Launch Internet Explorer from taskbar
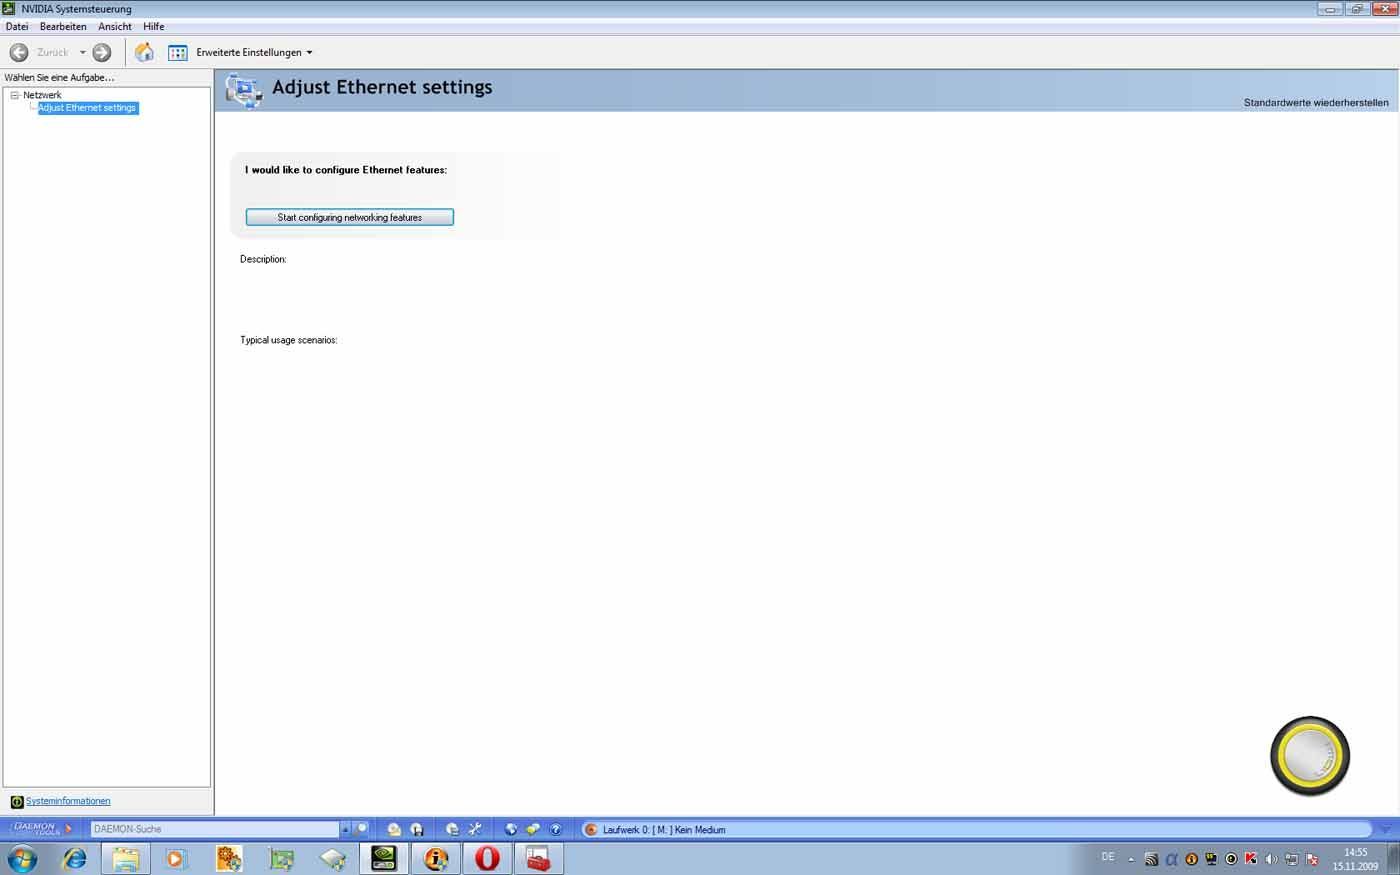This screenshot has height=875, width=1400. tap(74, 858)
